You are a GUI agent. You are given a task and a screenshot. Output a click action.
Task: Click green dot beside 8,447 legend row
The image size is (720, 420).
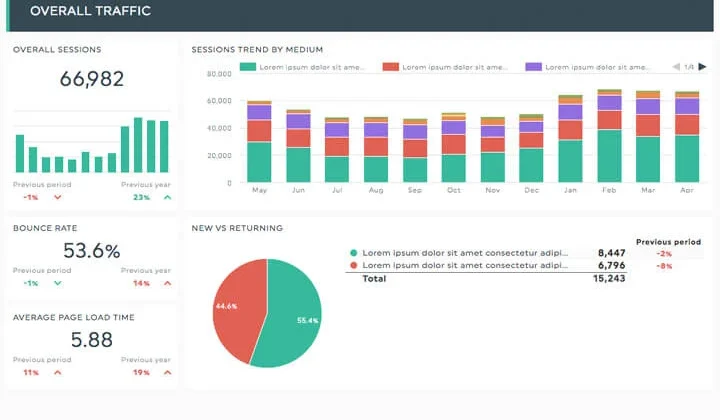click(x=354, y=253)
